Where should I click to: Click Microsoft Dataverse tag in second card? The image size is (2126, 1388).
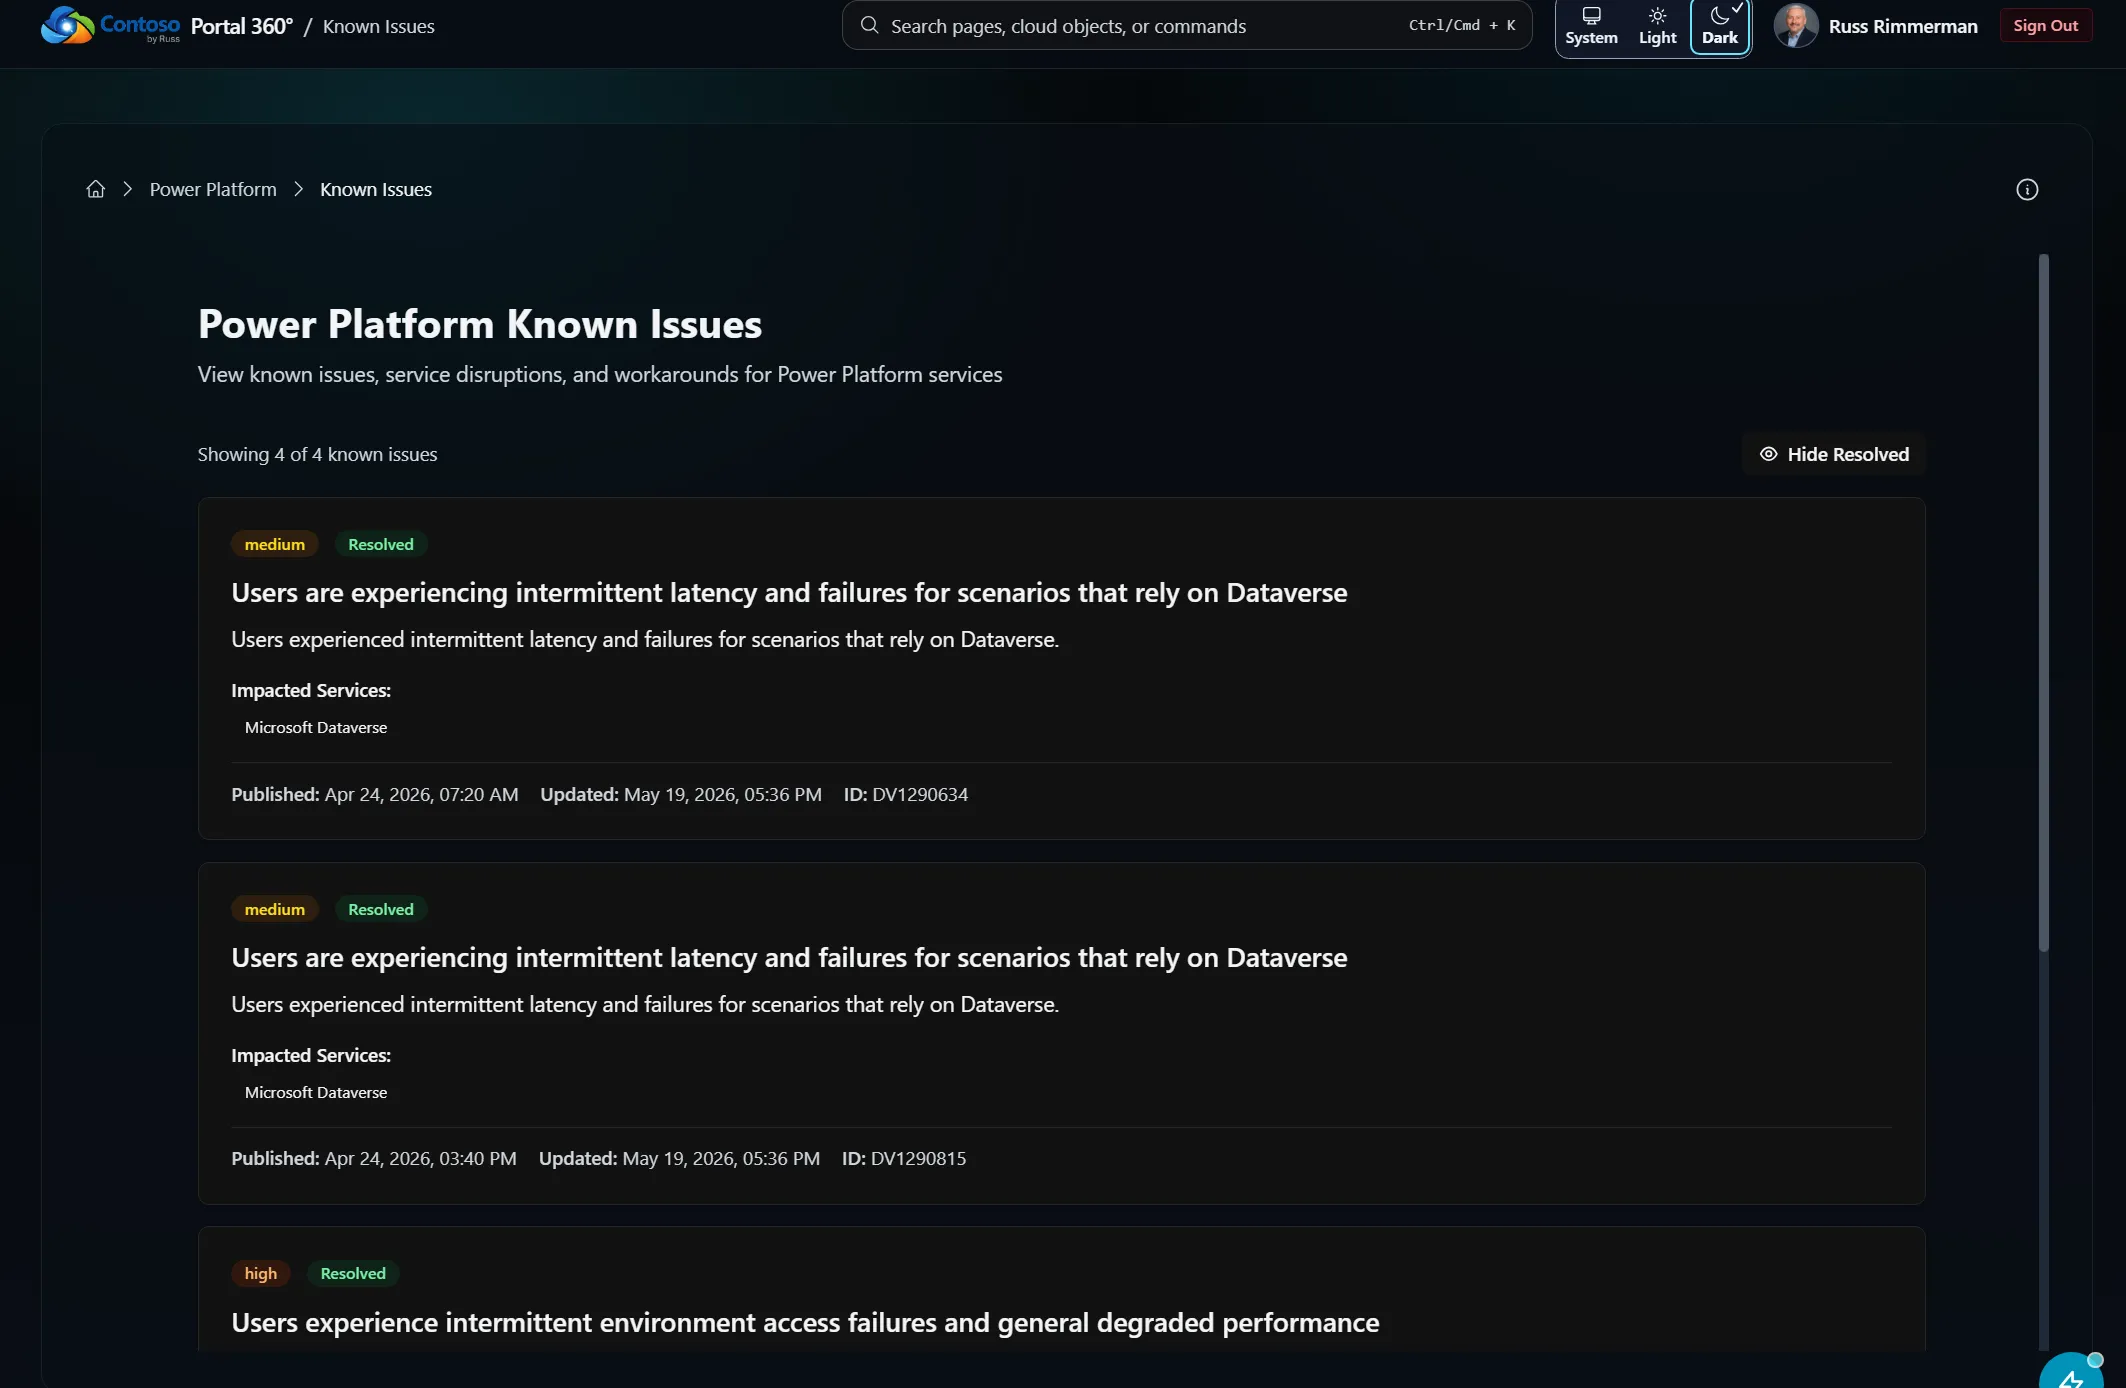316,1092
